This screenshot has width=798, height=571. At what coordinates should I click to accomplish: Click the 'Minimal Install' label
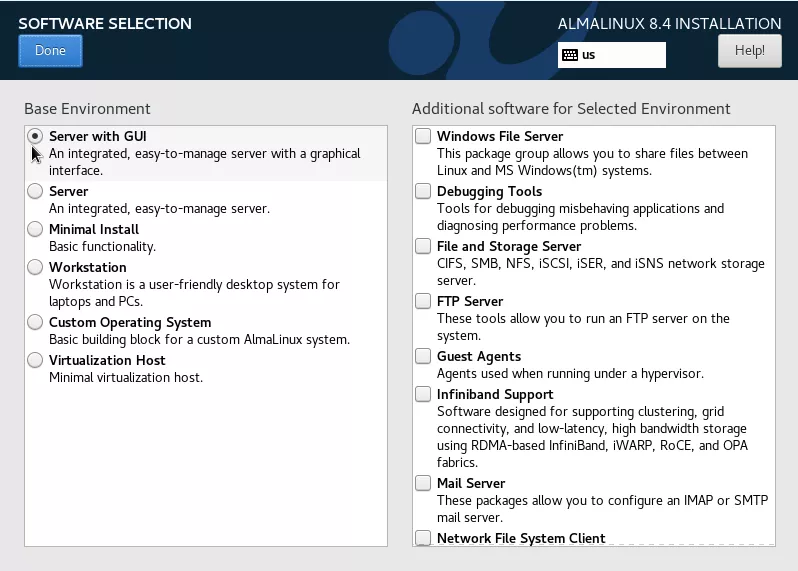[x=94, y=229]
